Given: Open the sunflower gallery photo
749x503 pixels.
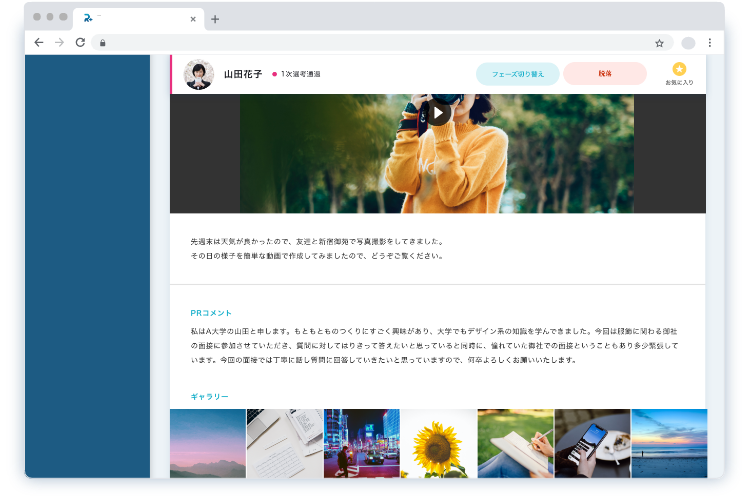Looking at the screenshot, I should [x=439, y=443].
